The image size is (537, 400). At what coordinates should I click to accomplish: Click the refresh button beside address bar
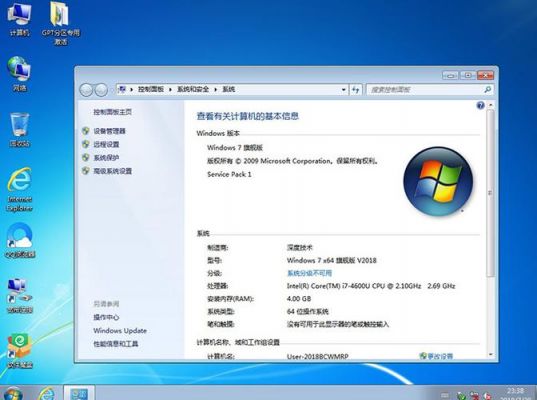pos(355,90)
